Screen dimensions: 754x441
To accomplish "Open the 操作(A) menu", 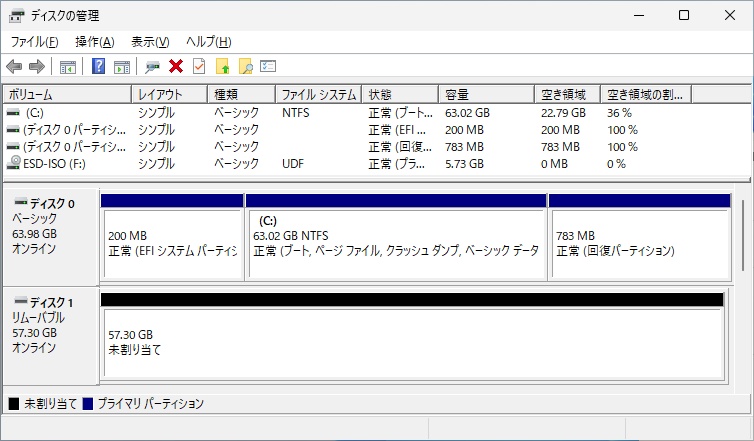I will [95, 42].
